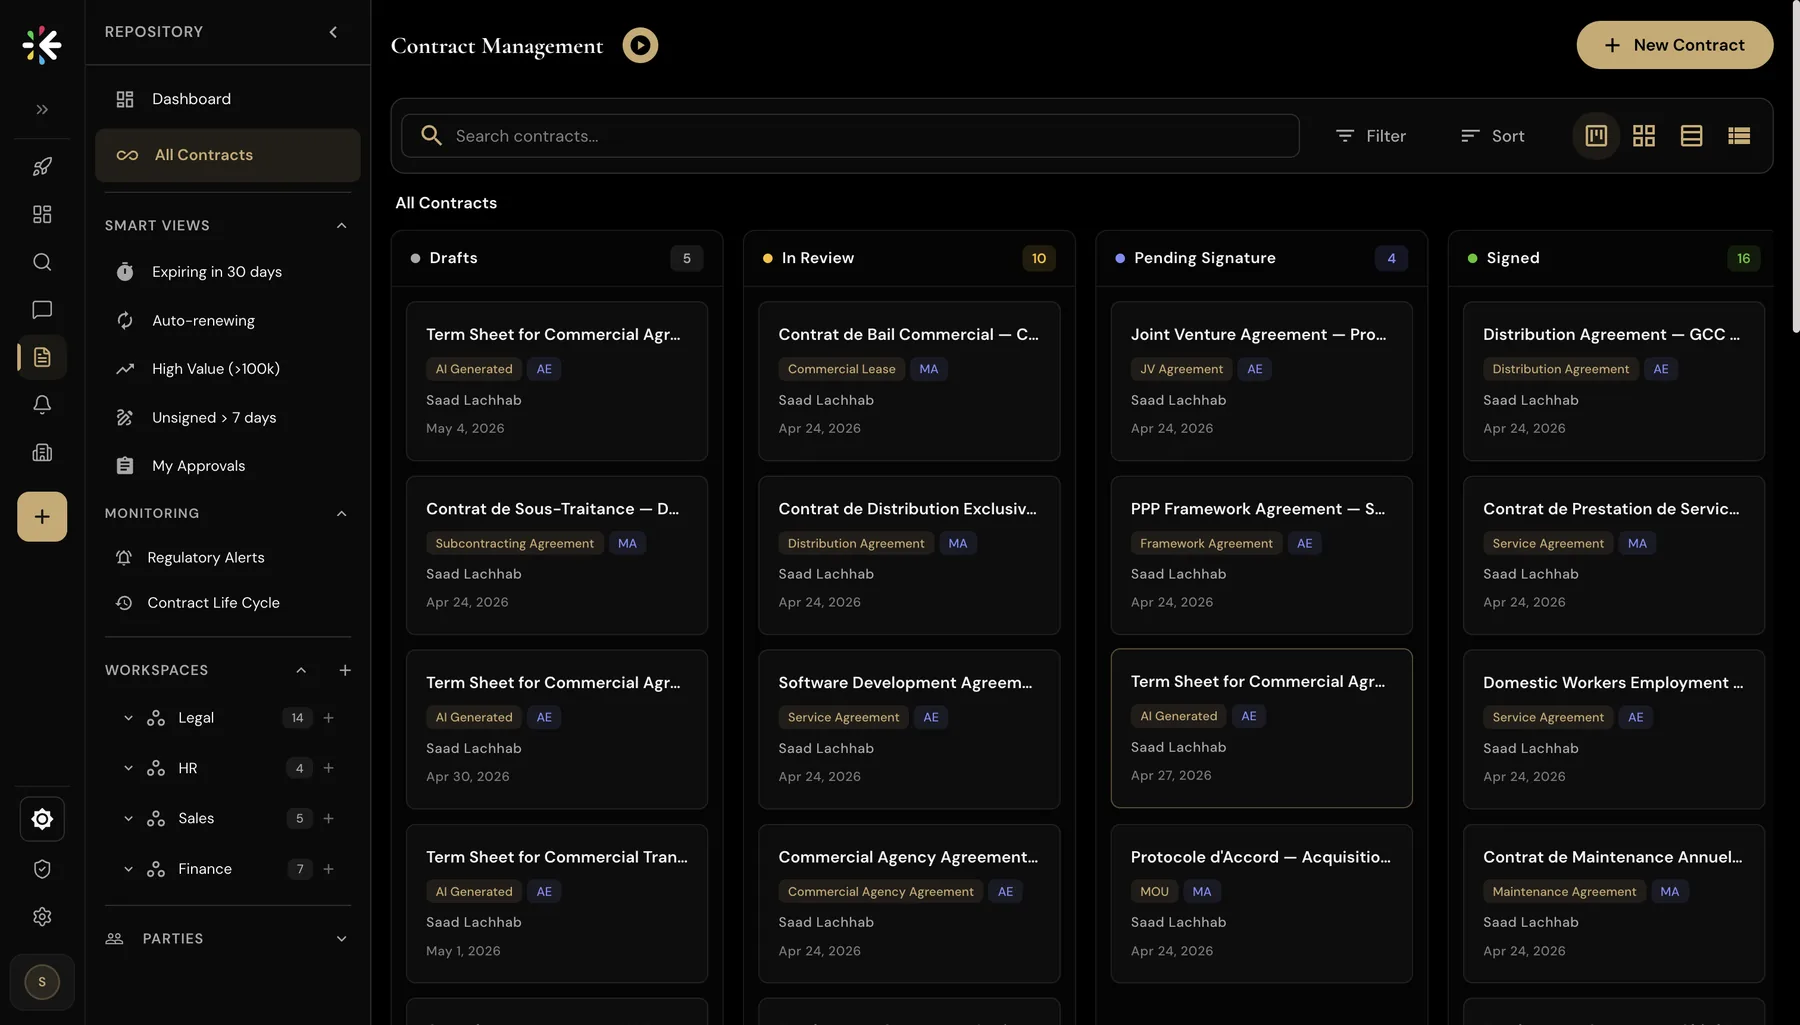This screenshot has width=1800, height=1025.
Task: Play the Contract Management tour button
Action: (640, 45)
